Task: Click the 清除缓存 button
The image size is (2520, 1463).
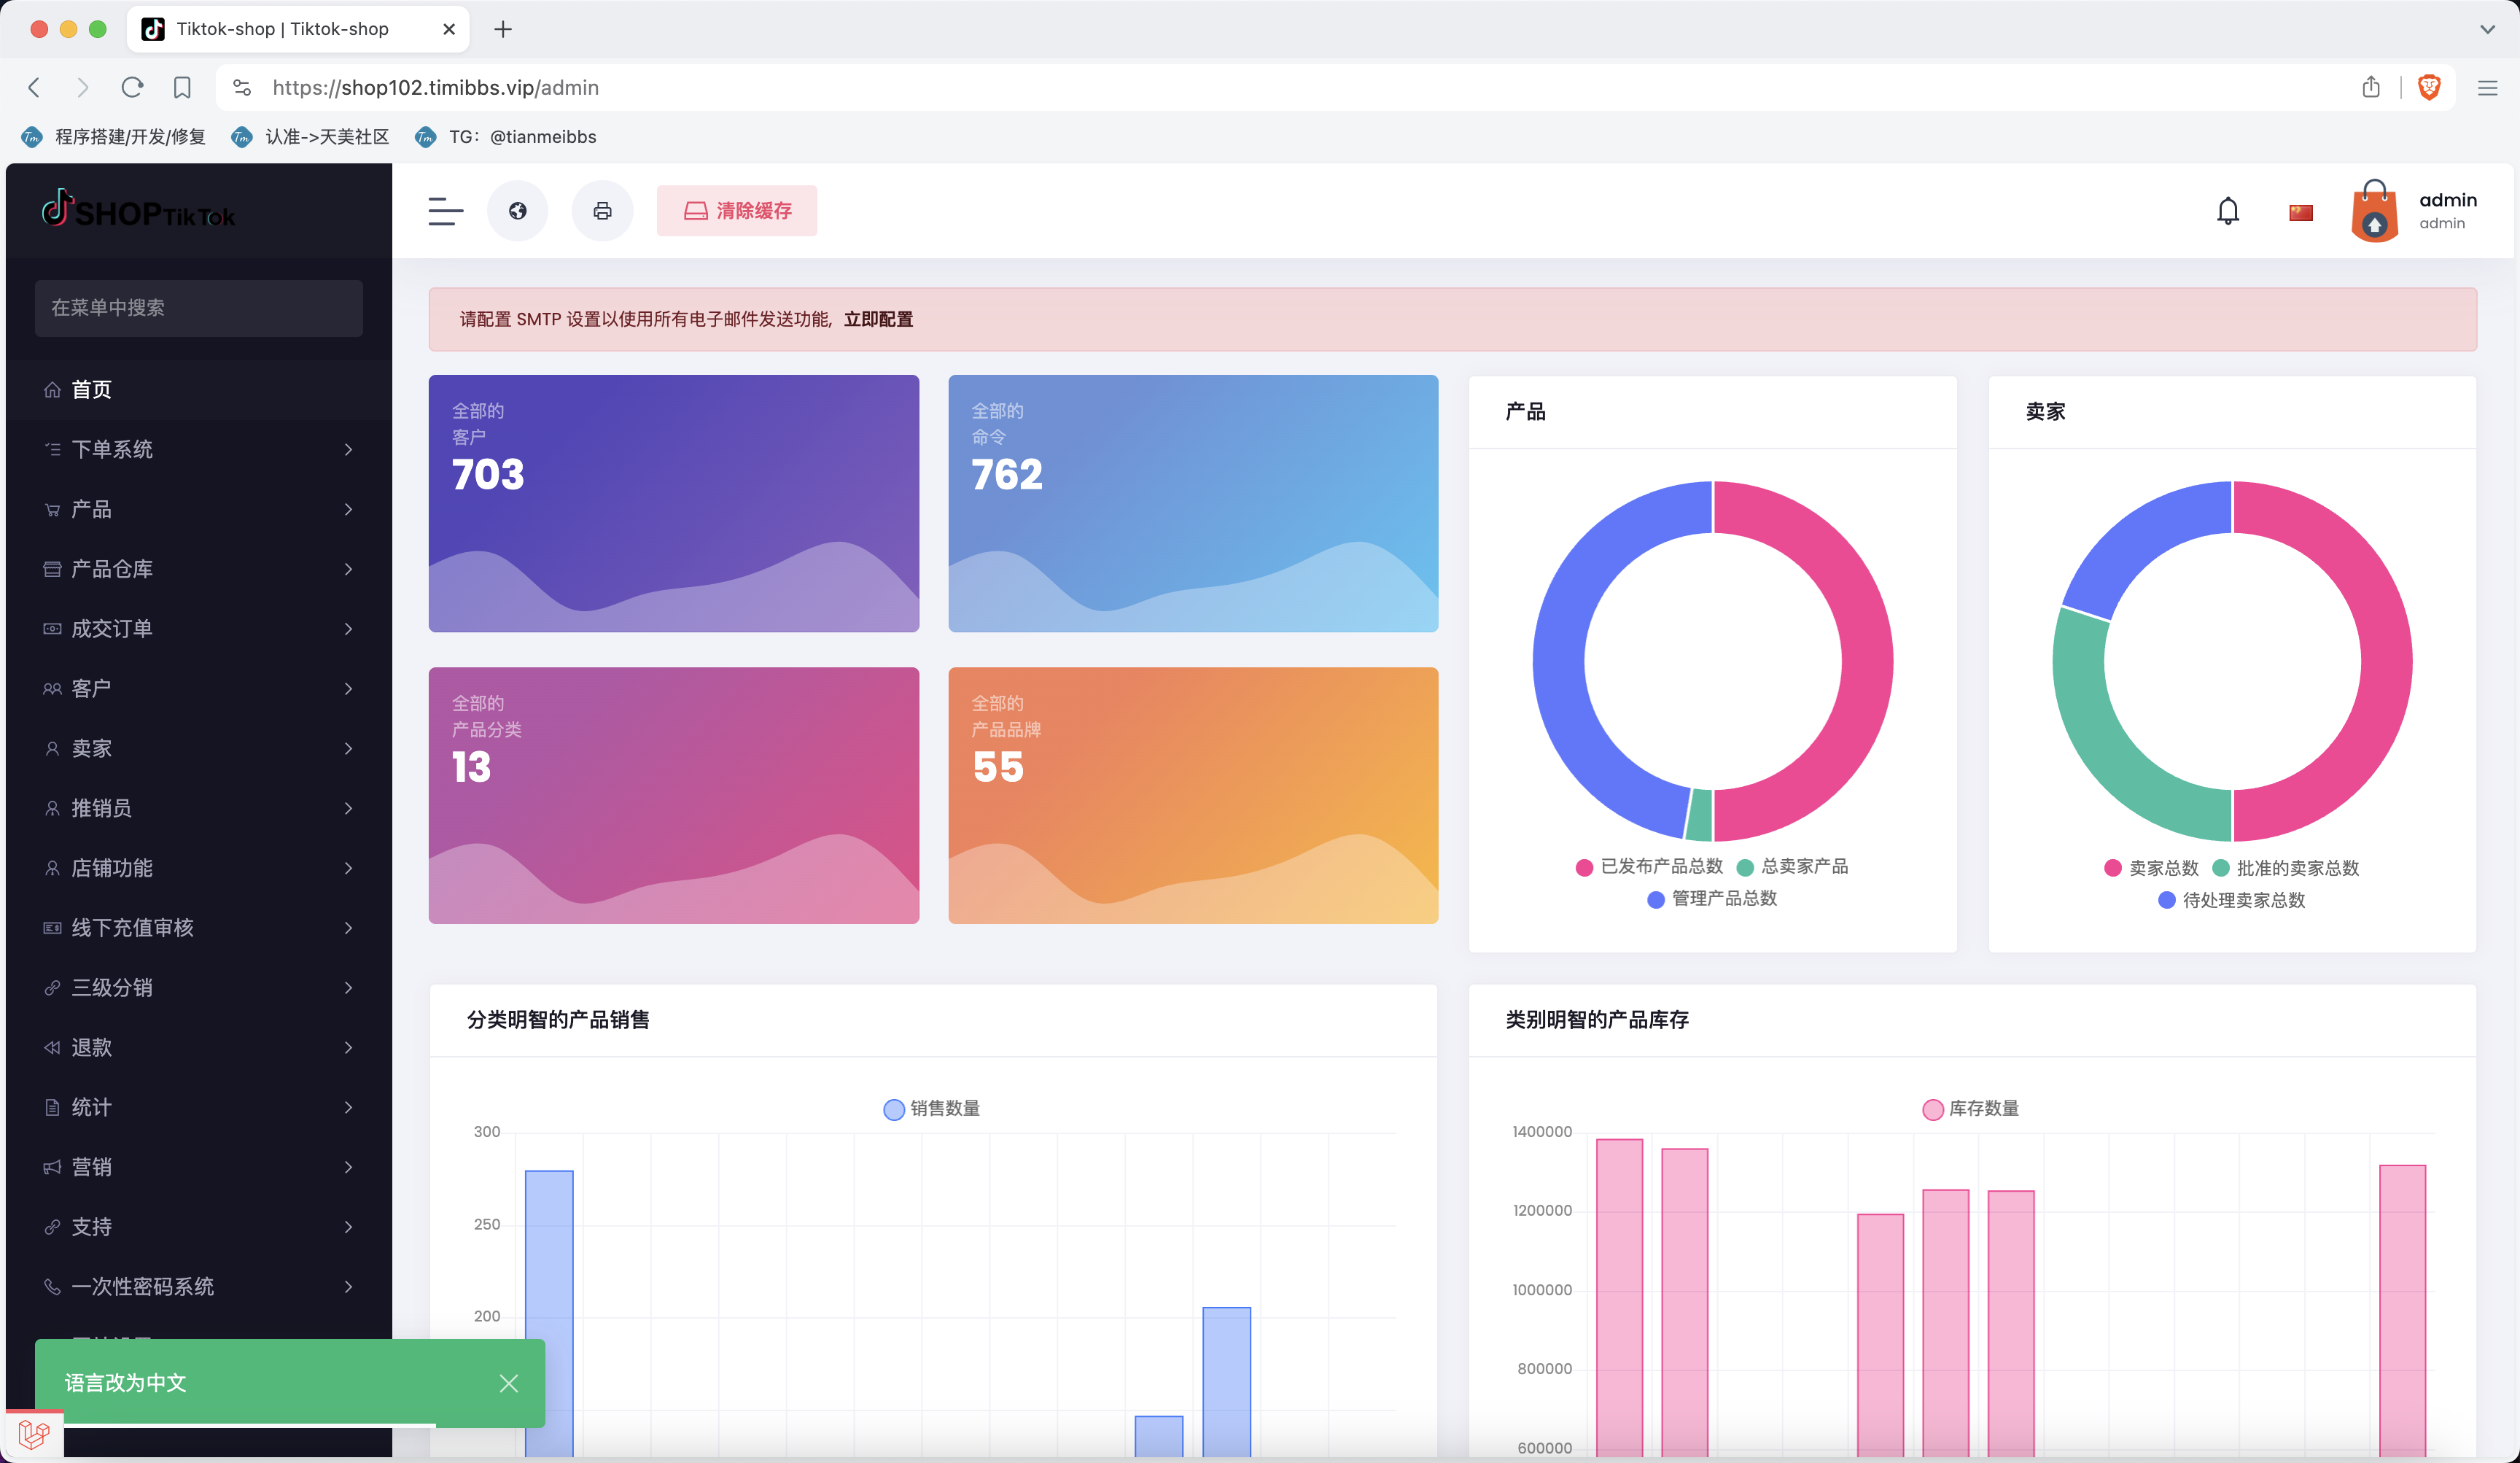Action: coord(737,211)
